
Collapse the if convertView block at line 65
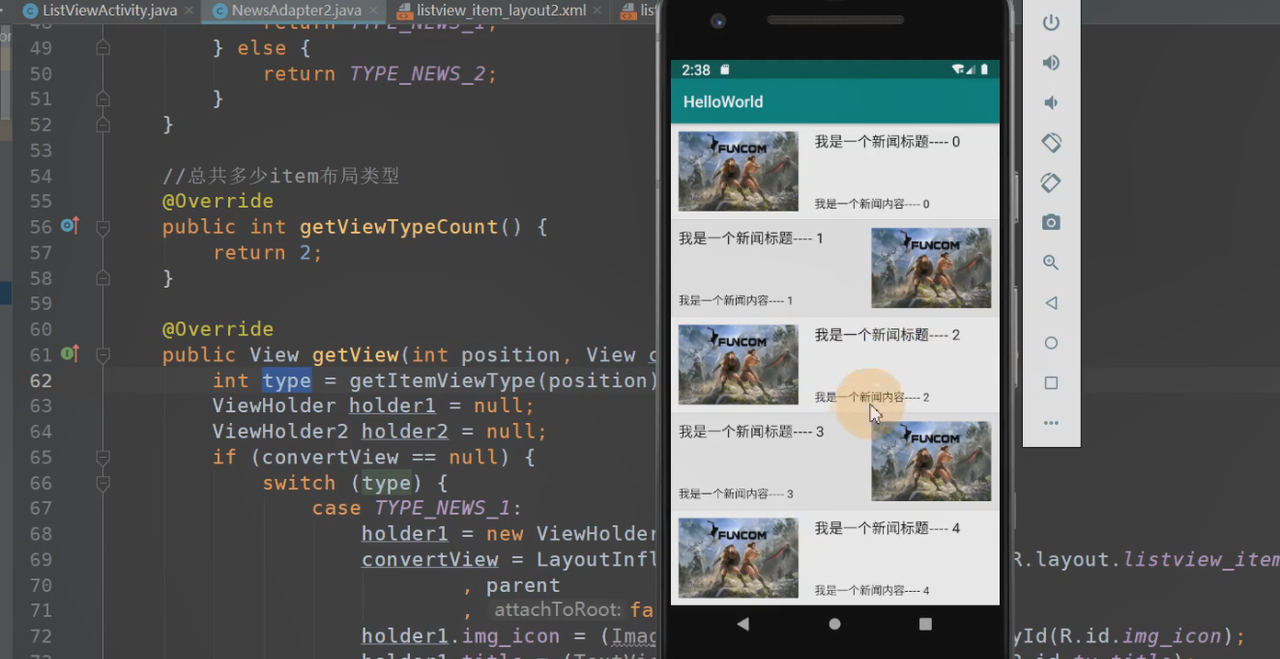pos(102,457)
